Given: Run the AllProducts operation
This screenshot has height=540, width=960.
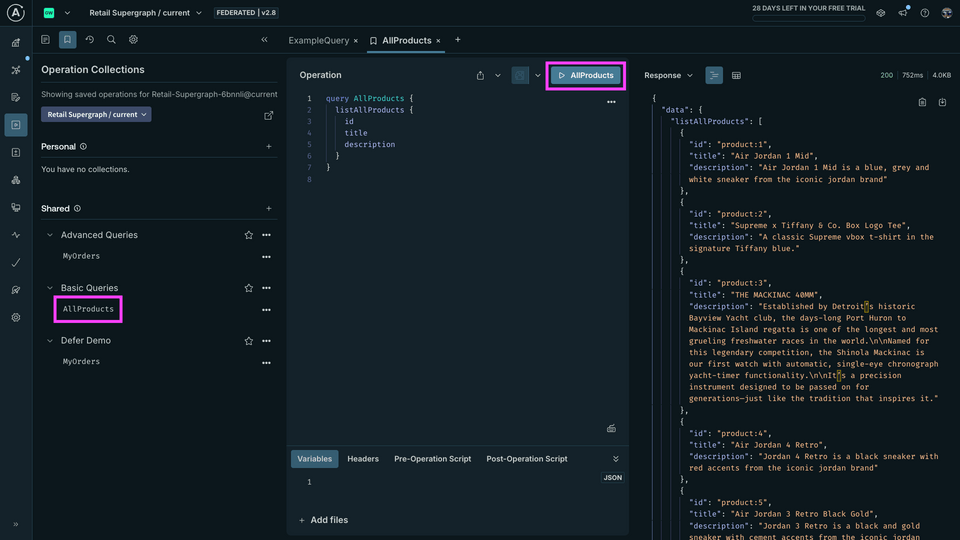Looking at the screenshot, I should click(x=586, y=75).
